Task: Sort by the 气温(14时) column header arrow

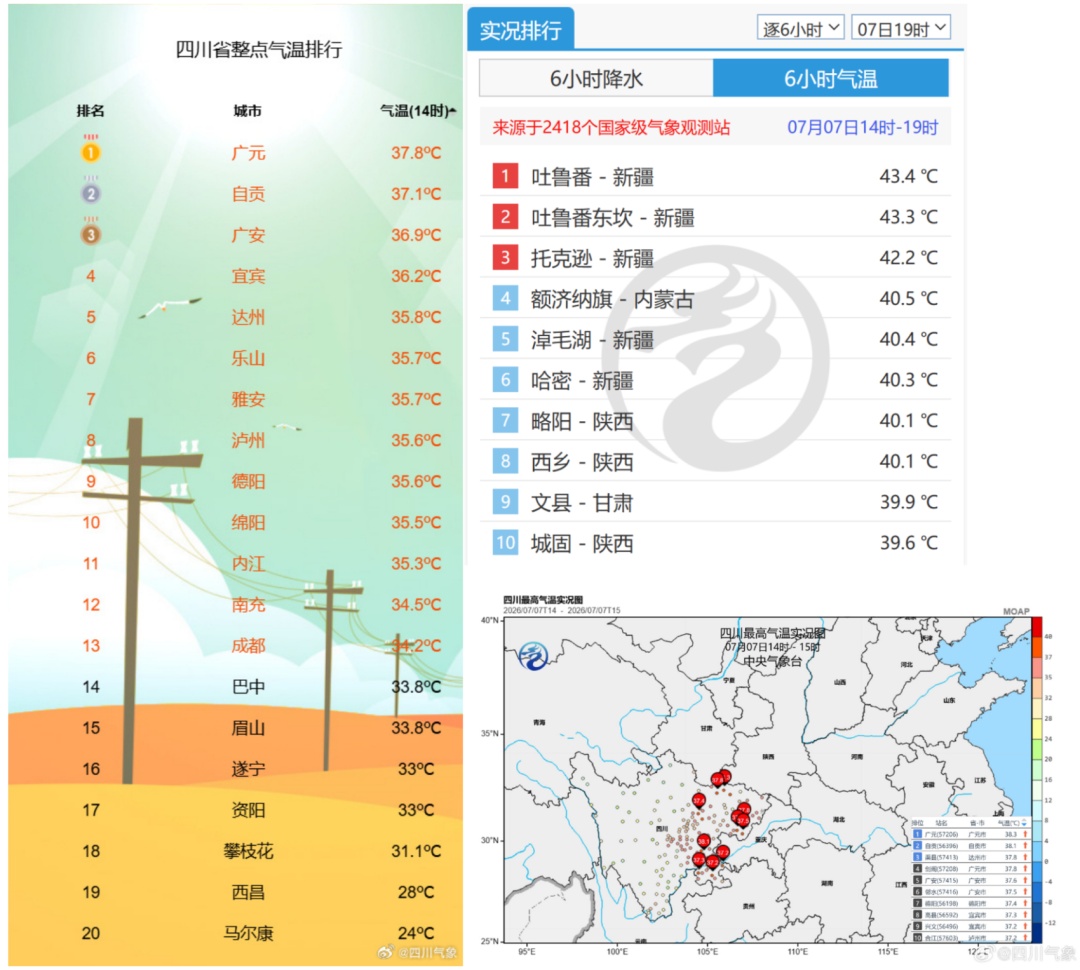Action: [452, 110]
